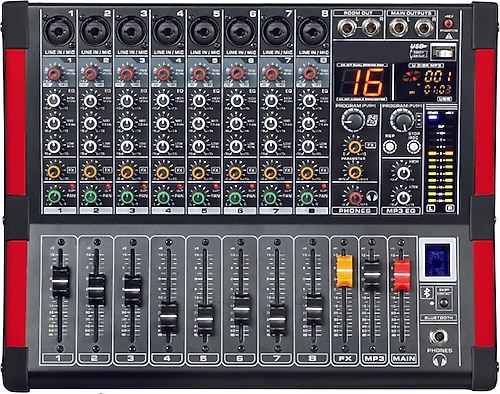Click the headphone icon beside PHONES knob
The height and width of the screenshot is (394, 500).
pos(372,196)
